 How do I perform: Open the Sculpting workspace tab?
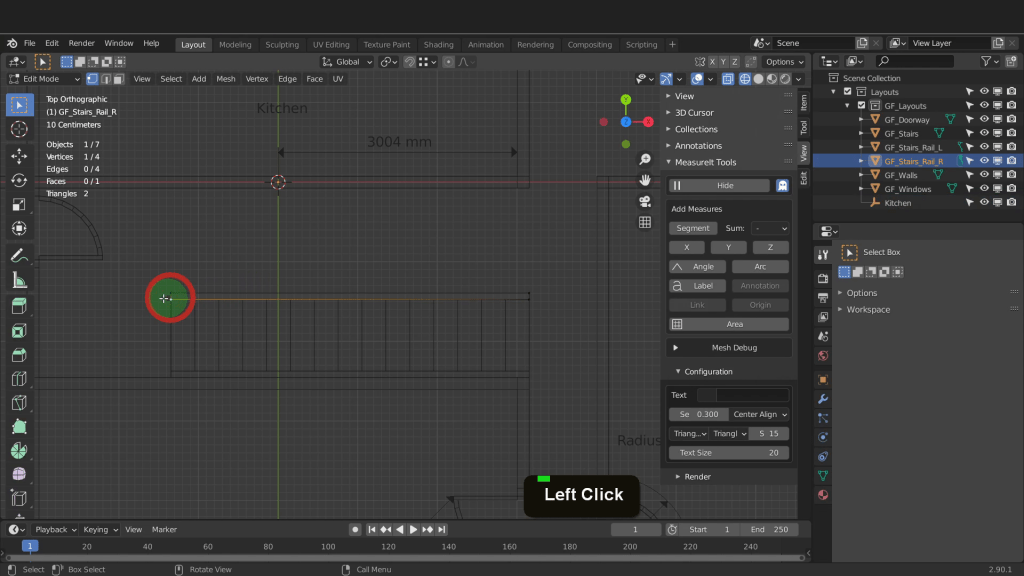(x=281, y=44)
